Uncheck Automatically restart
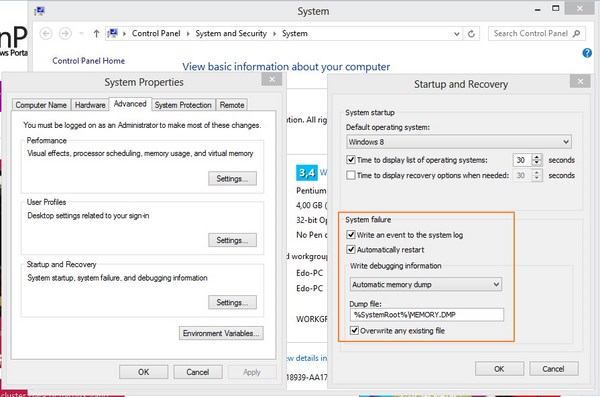Screen dimensions: 600x397 (351, 250)
